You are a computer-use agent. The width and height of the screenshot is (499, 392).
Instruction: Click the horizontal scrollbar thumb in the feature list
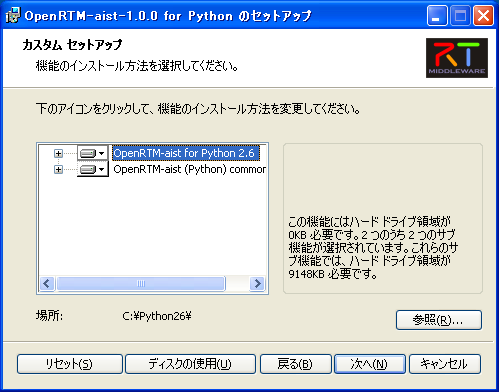pyautogui.click(x=141, y=284)
